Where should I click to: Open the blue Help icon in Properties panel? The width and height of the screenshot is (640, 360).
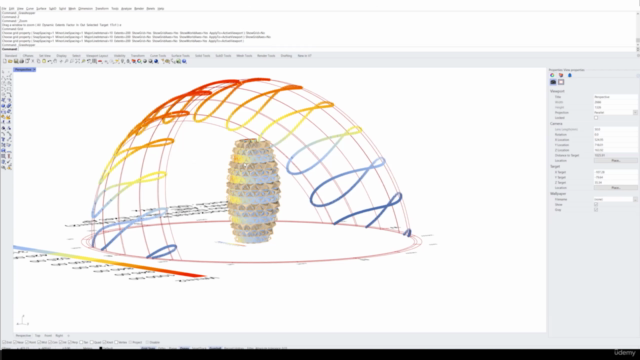click(570, 75)
